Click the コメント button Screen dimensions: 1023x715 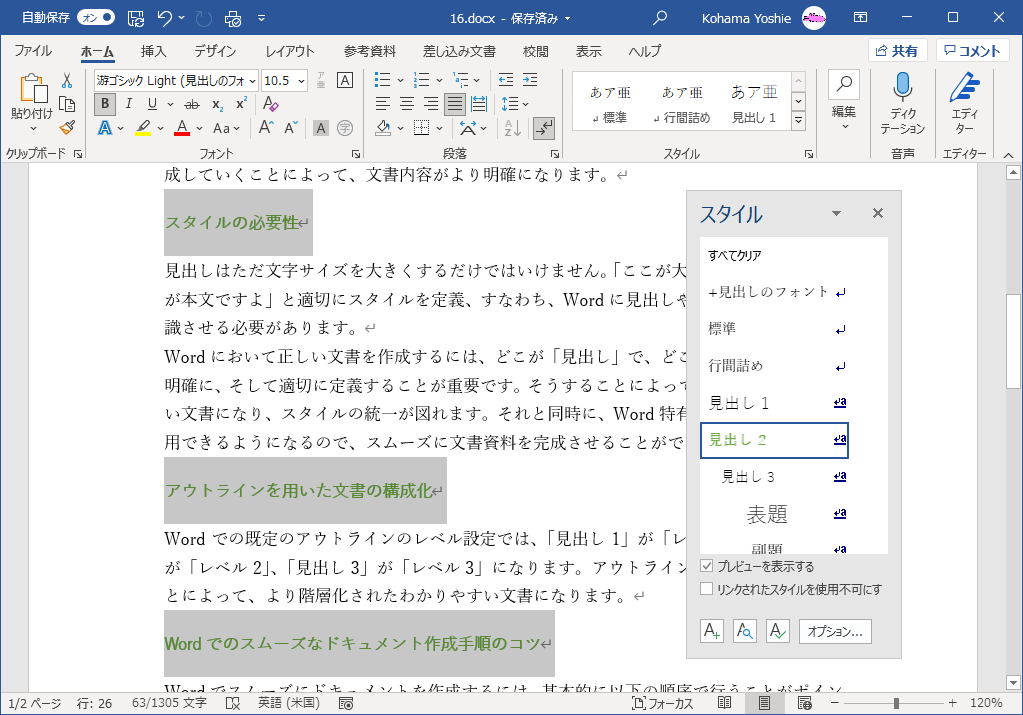[x=972, y=51]
